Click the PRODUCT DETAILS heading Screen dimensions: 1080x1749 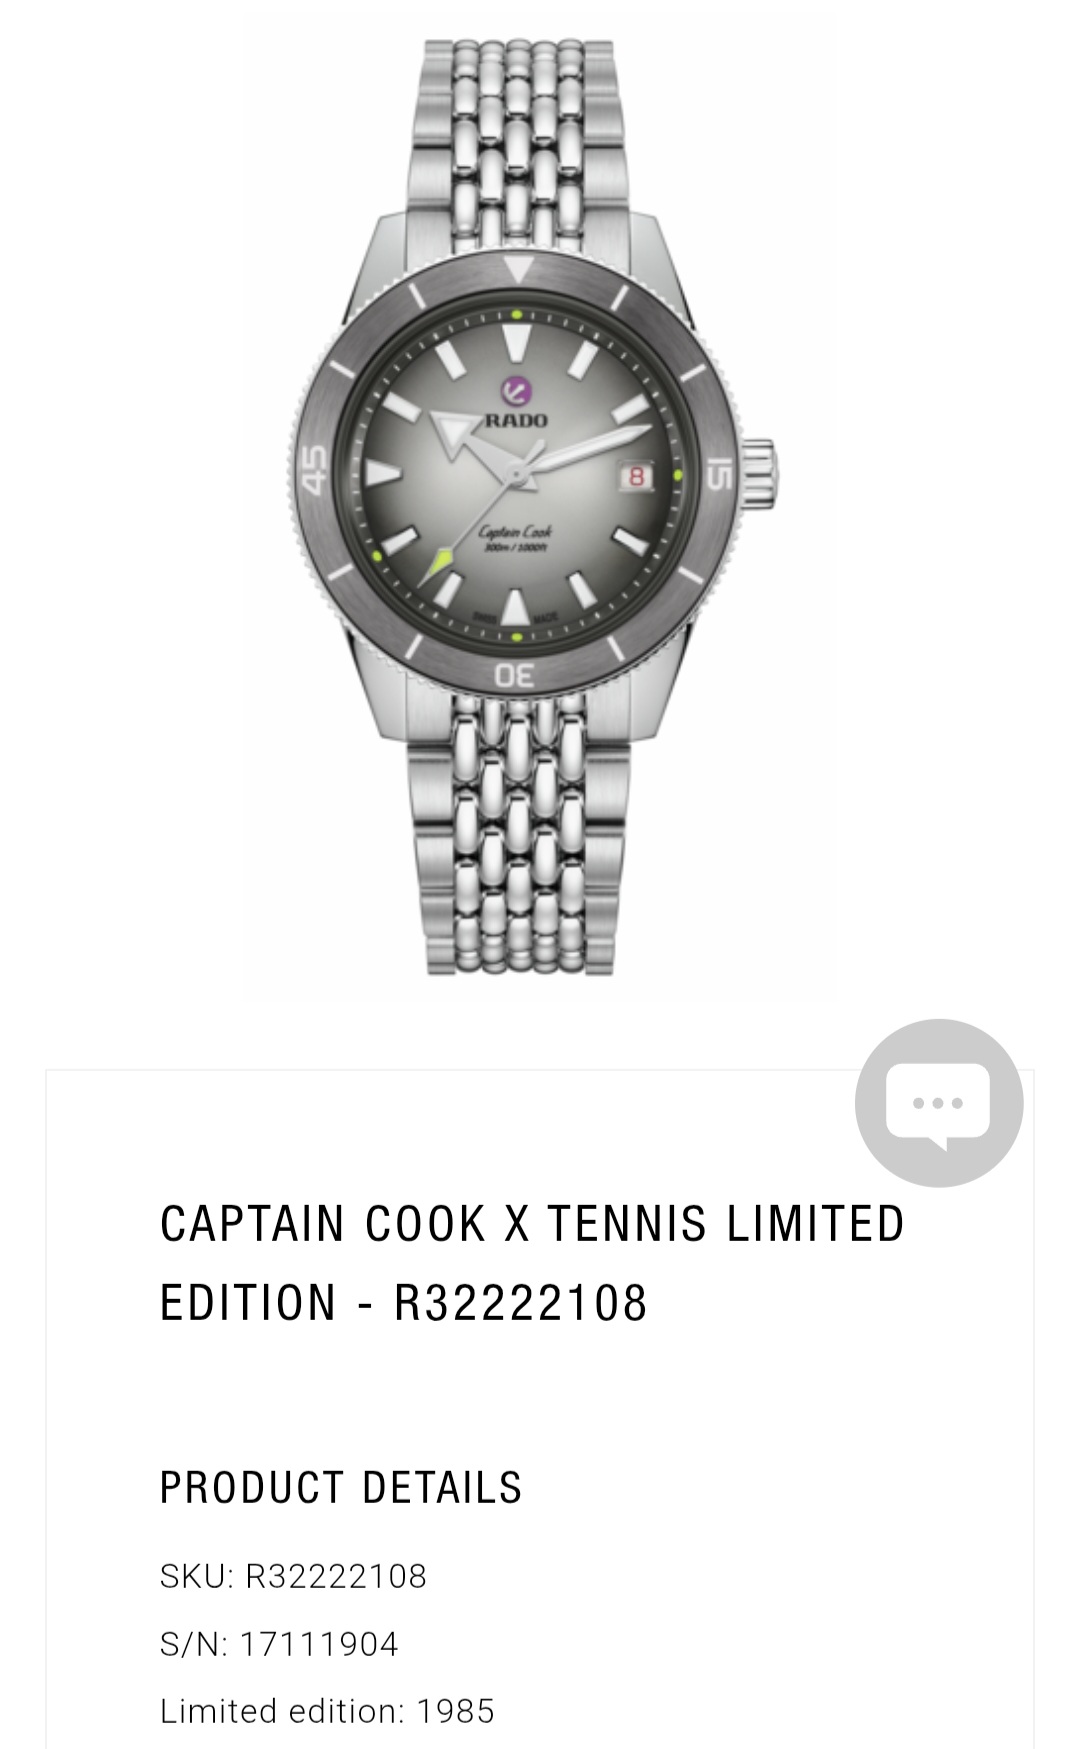(x=341, y=1488)
